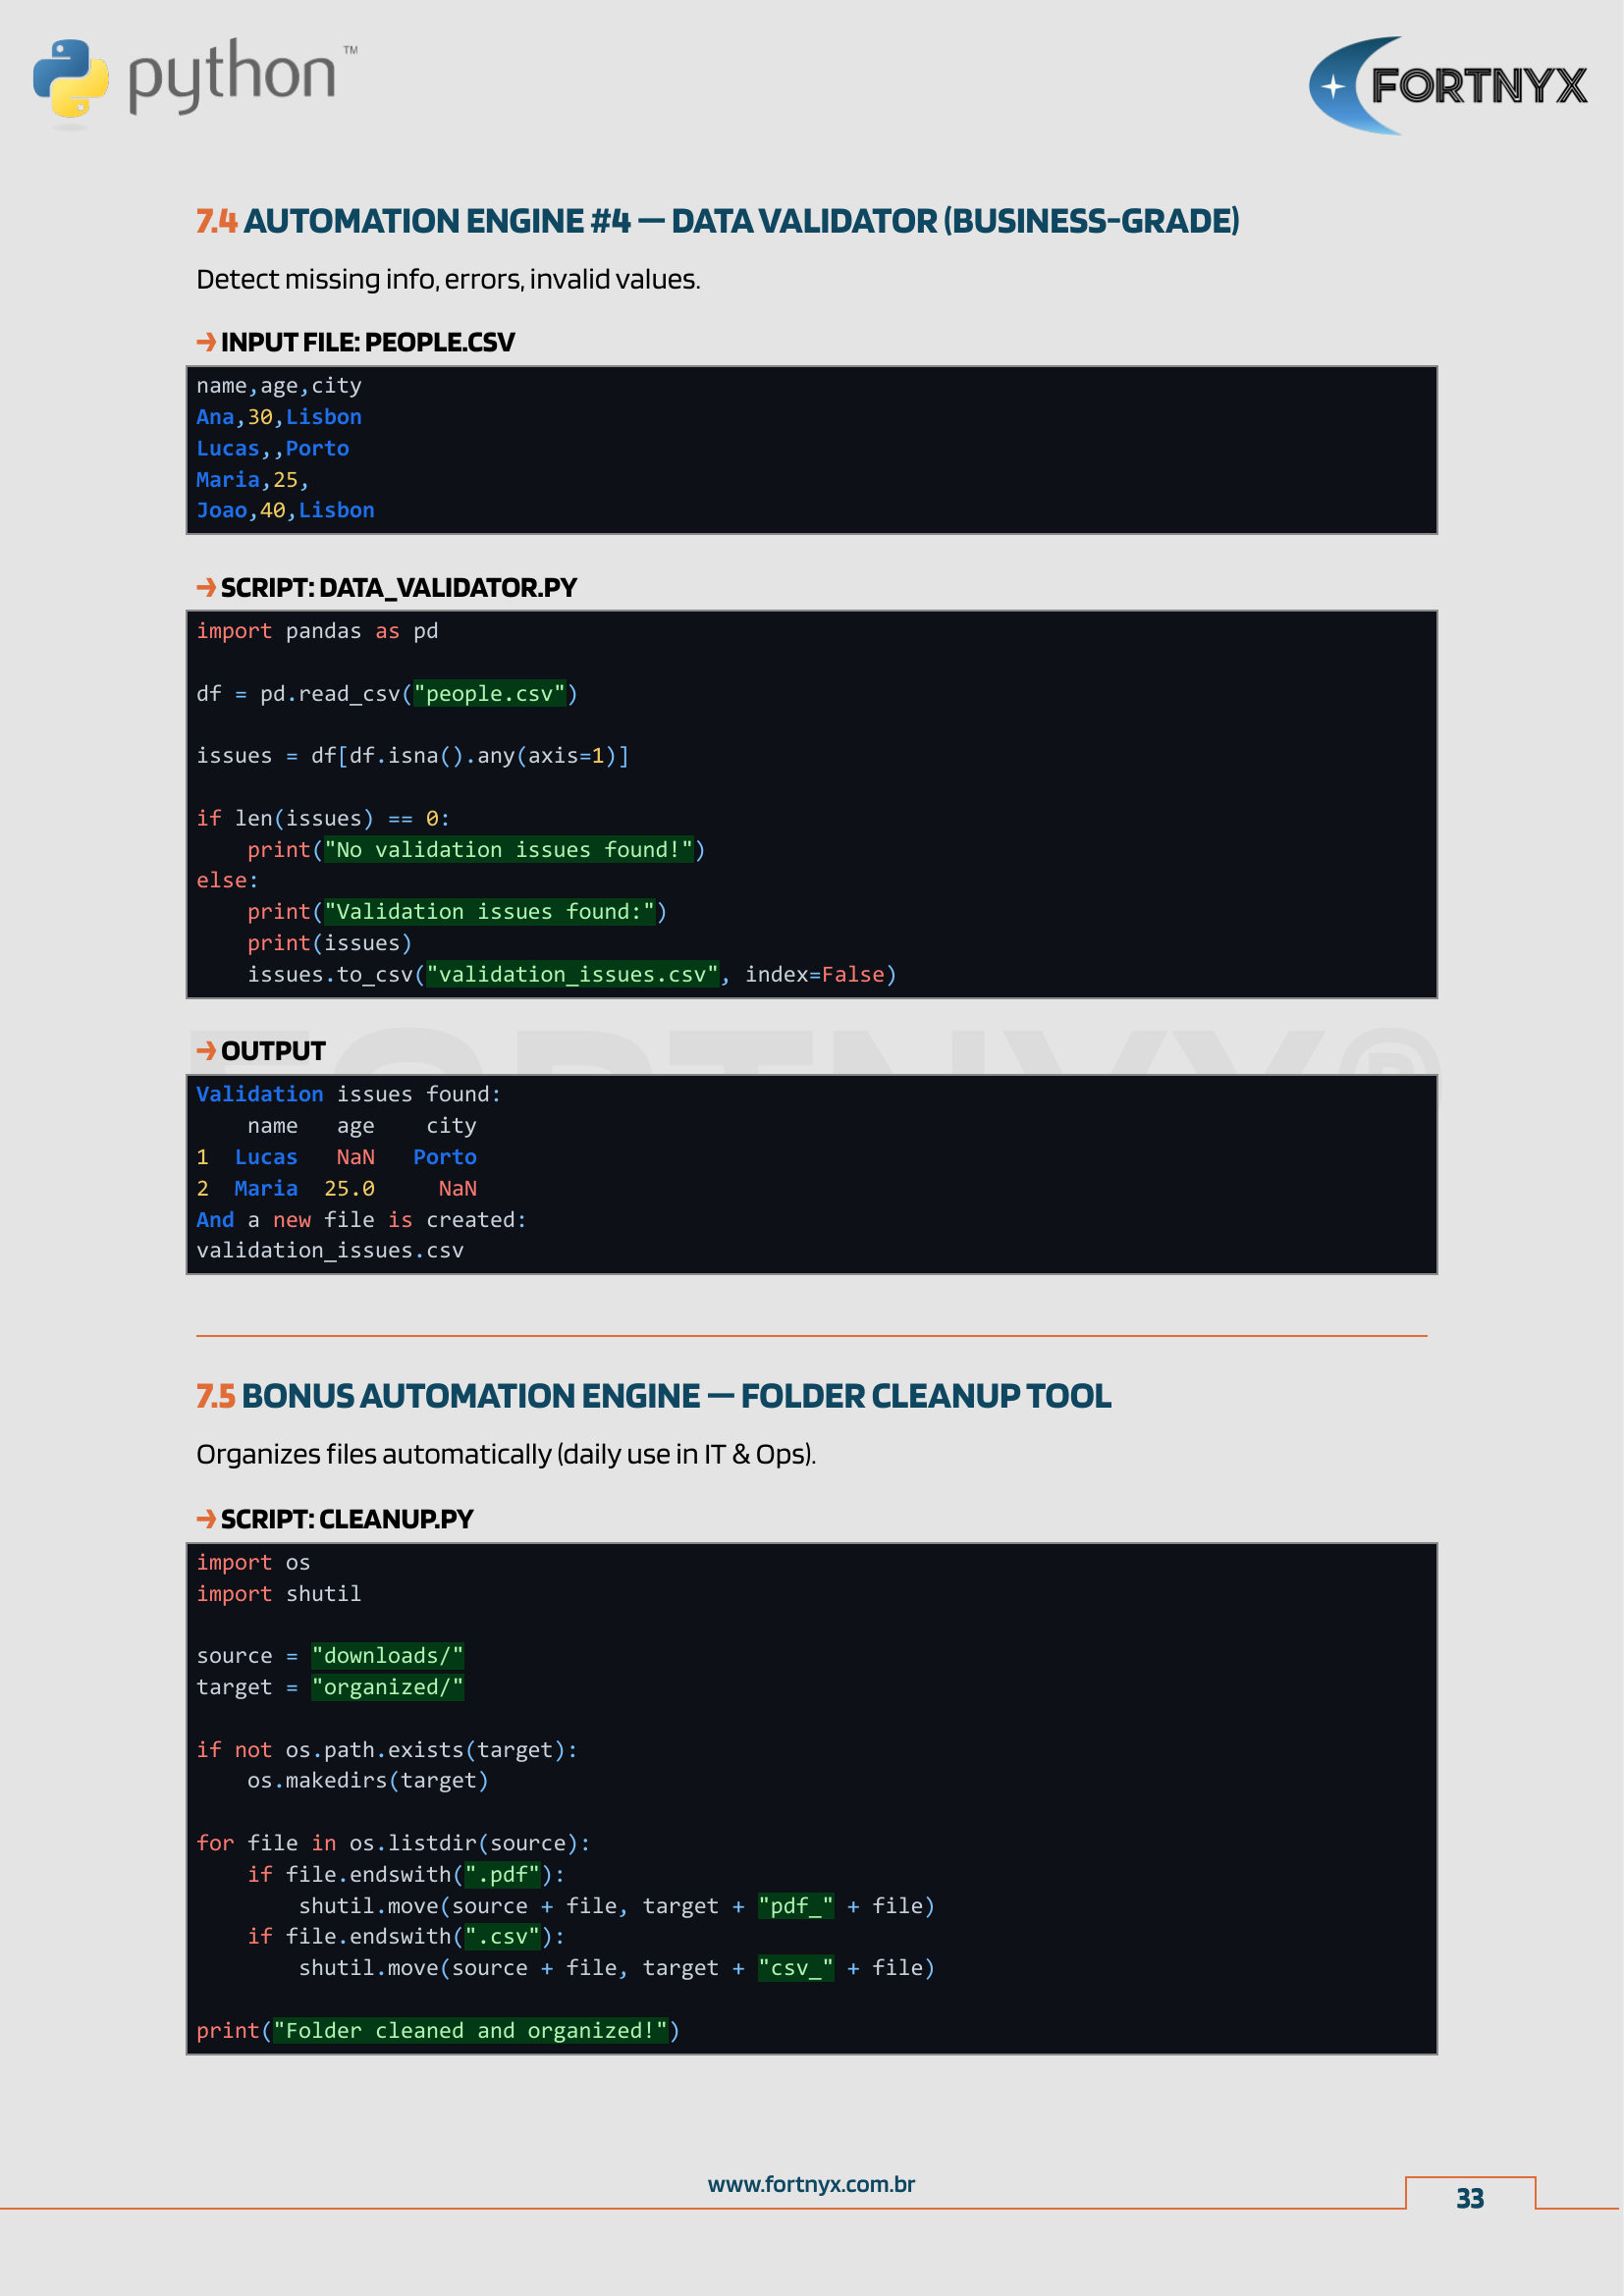Screen dimensions: 1624x2296
Task: Click the highlighted "people.csv" string in code
Action: pos(490,694)
